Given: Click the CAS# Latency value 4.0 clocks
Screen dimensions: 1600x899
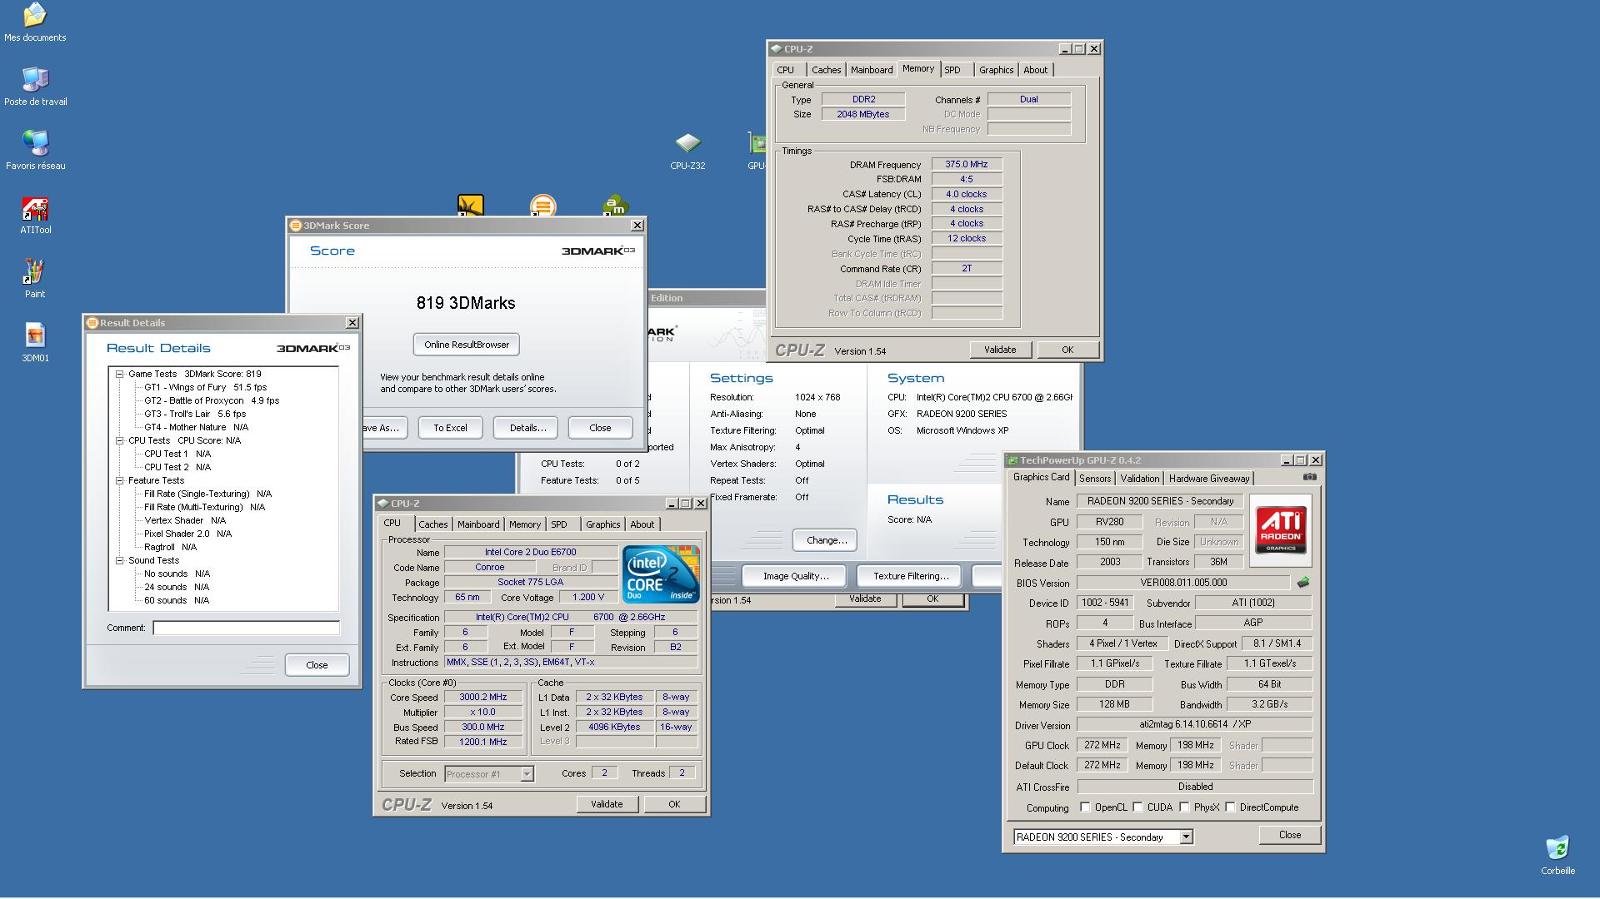Looking at the screenshot, I should pos(966,194).
